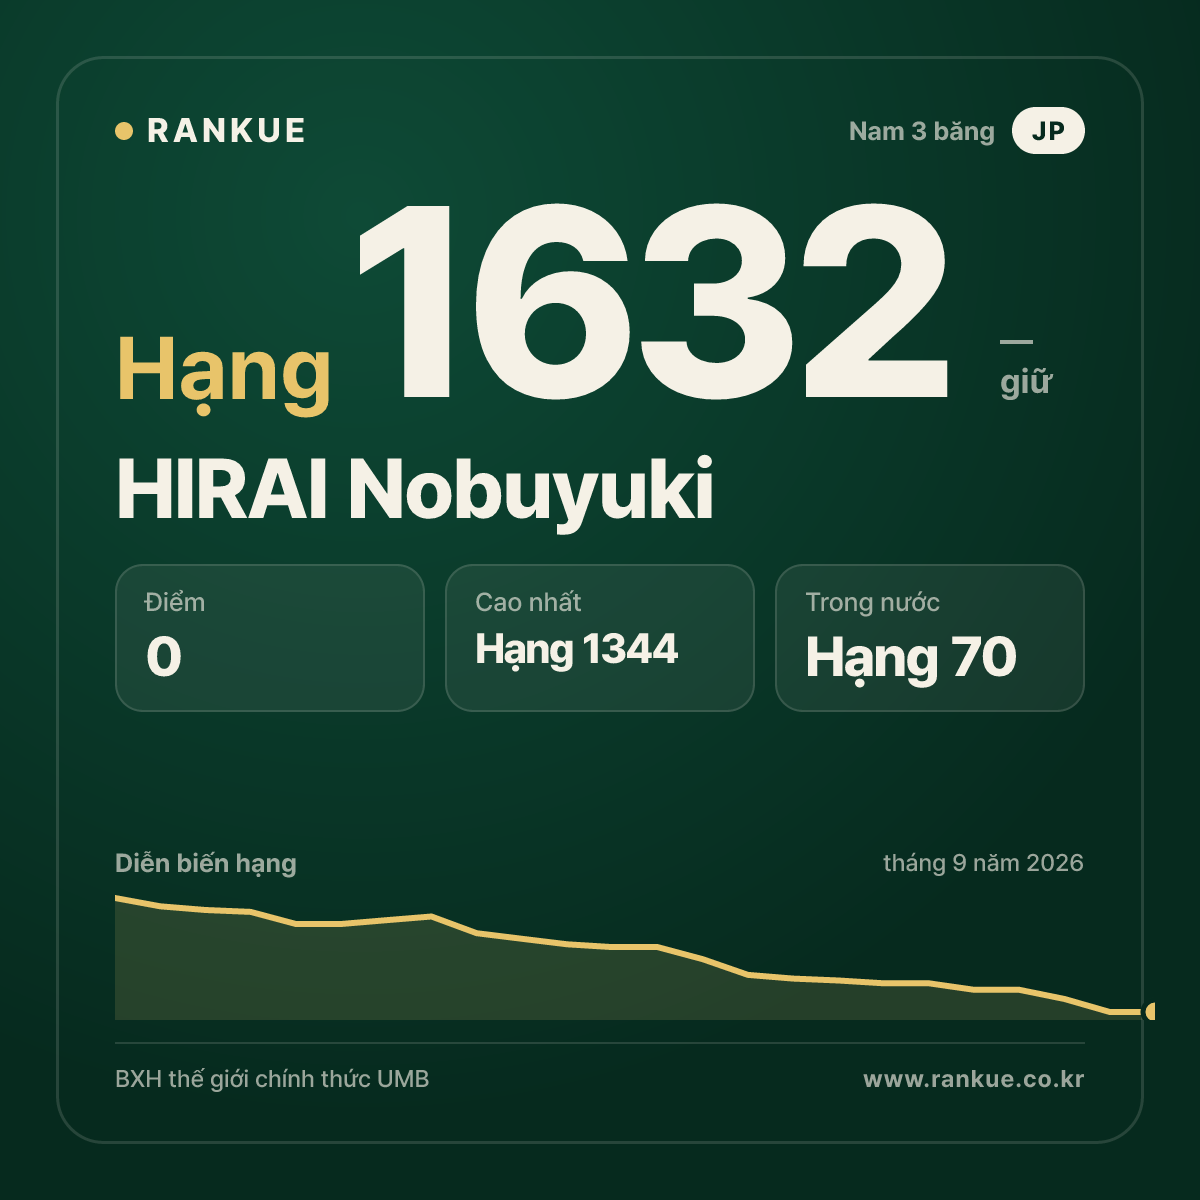Click the 'Nam 3 băng' category label

tap(921, 132)
